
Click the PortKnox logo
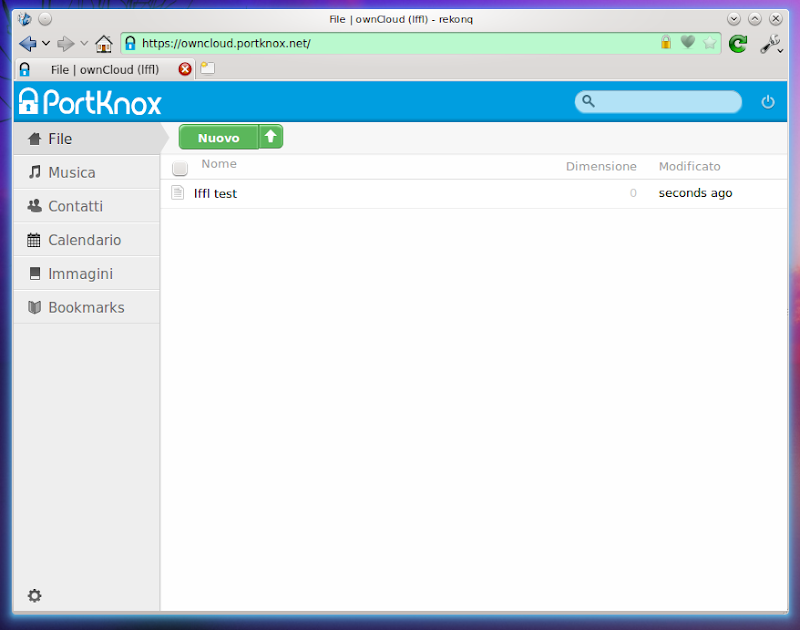(x=90, y=102)
